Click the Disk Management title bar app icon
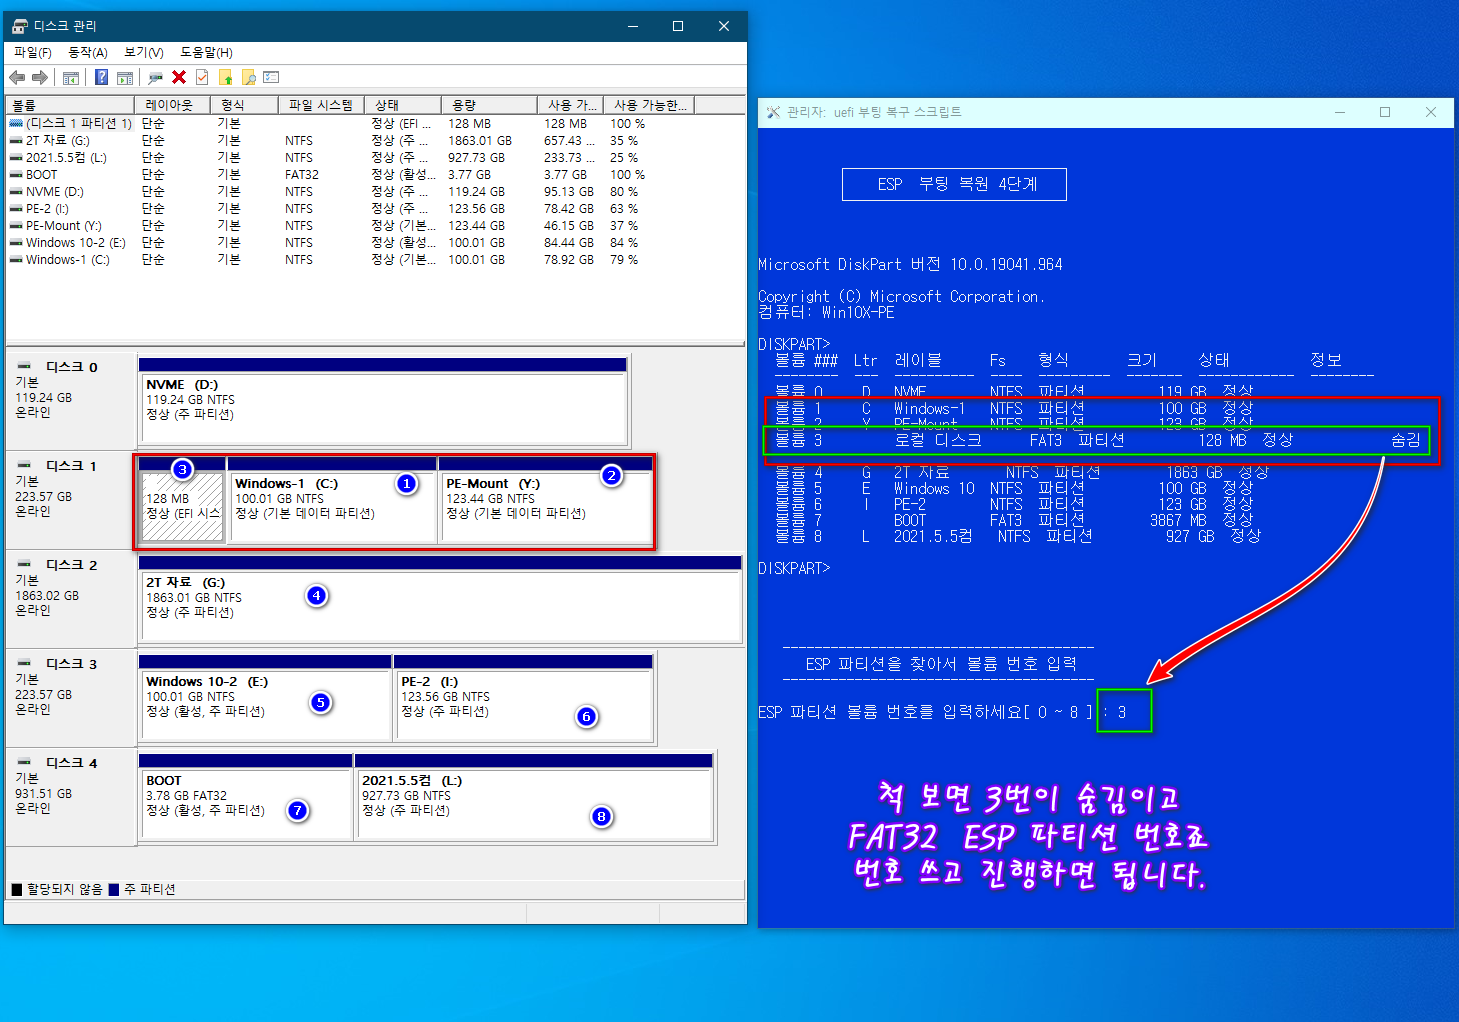This screenshot has width=1459, height=1022. coord(19,26)
